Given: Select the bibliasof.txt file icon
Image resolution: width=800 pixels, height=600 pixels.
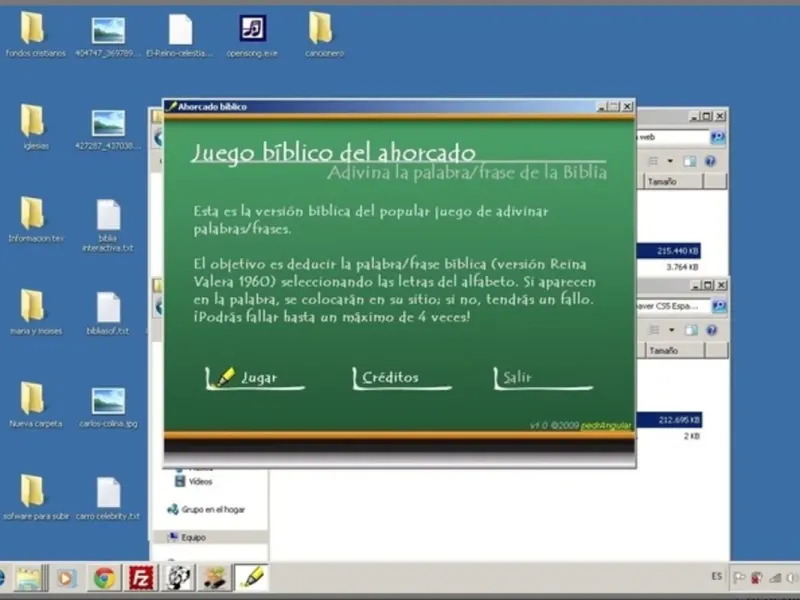Looking at the screenshot, I should click(108, 312).
